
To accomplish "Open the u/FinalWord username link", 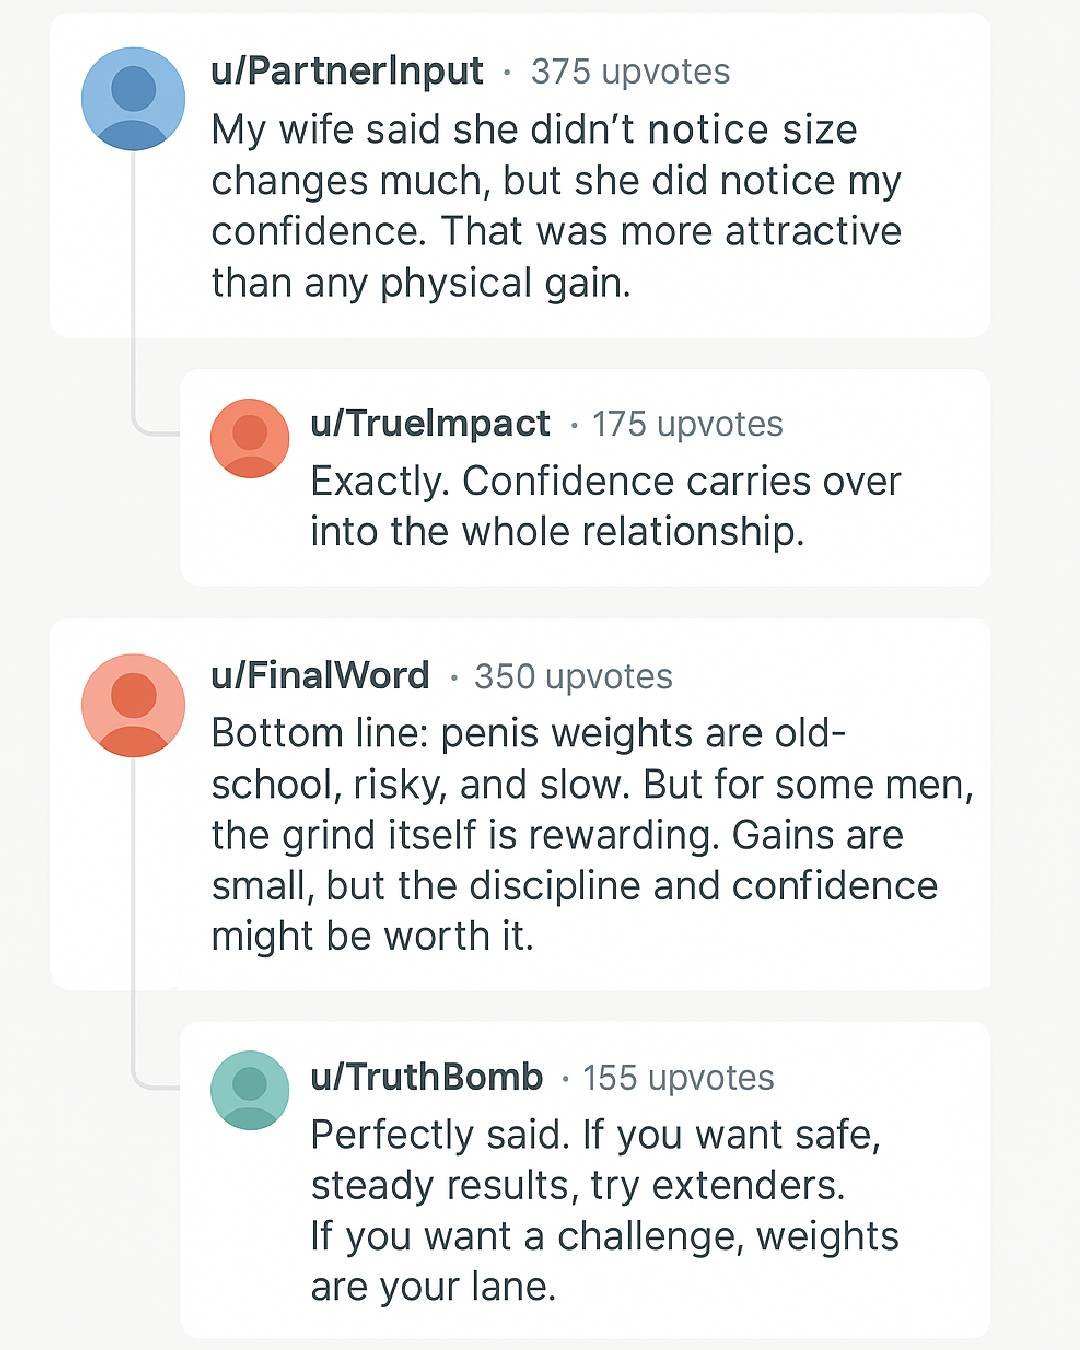I will (x=320, y=676).
